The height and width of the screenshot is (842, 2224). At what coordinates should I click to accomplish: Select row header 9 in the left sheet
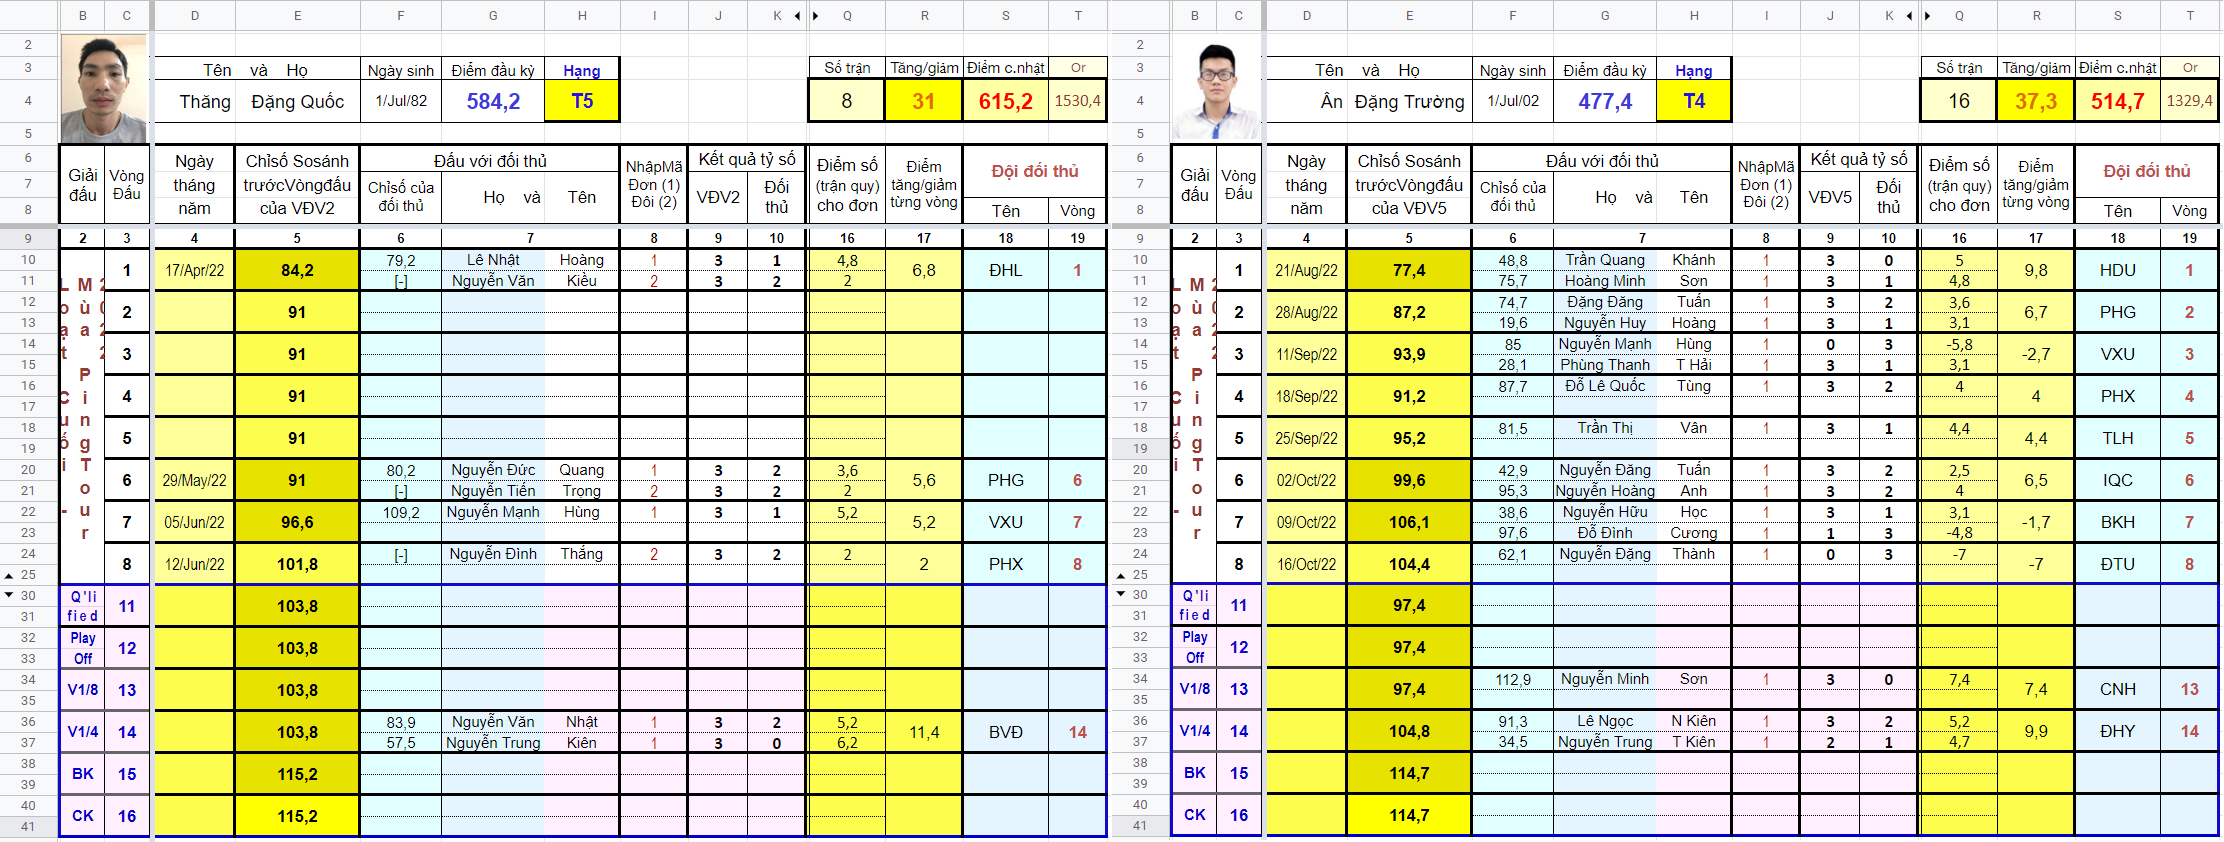click(x=28, y=239)
